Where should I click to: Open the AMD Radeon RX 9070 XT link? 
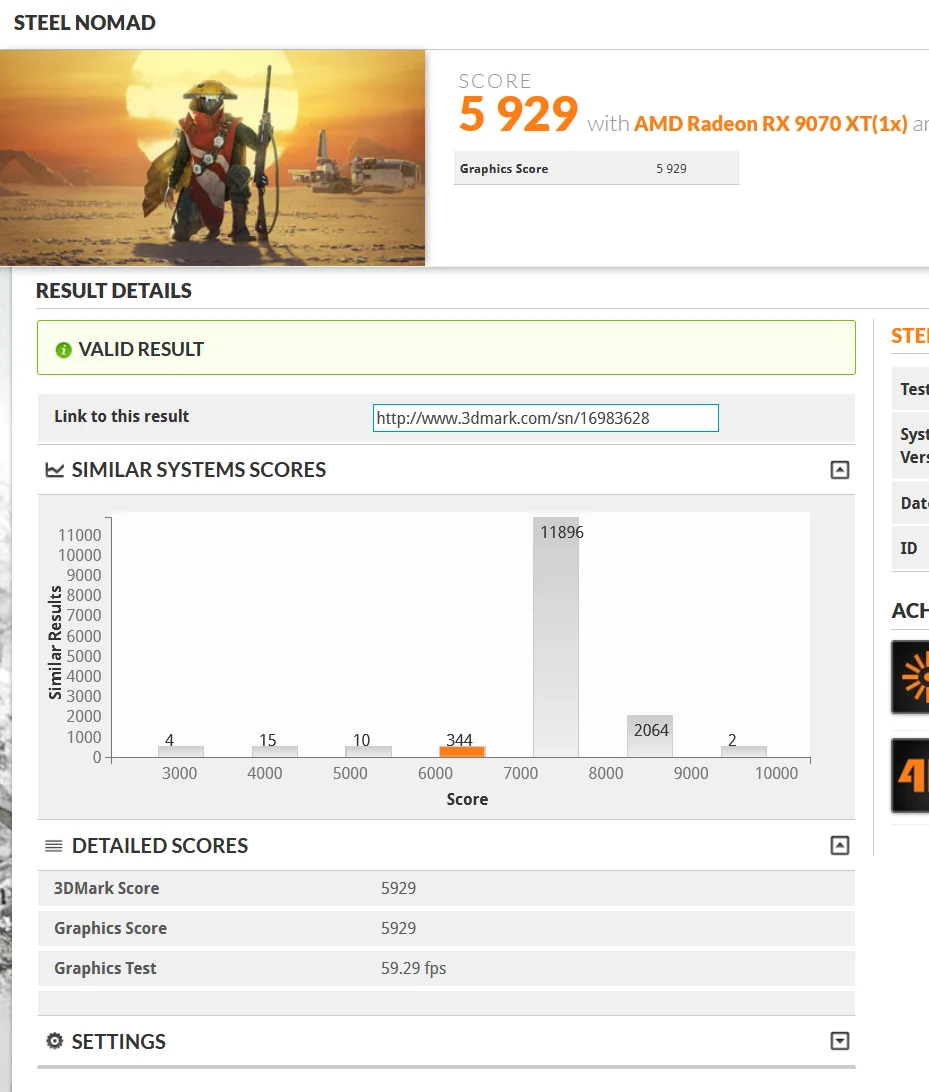coord(771,124)
